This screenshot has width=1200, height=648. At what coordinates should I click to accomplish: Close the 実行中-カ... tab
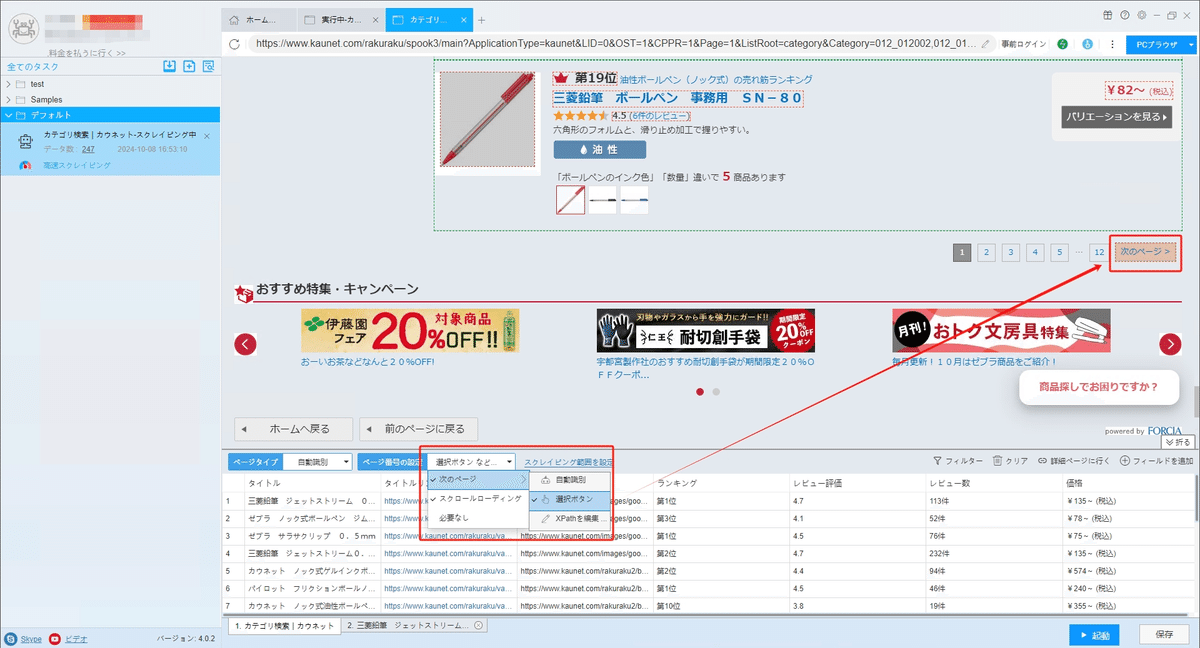click(374, 20)
